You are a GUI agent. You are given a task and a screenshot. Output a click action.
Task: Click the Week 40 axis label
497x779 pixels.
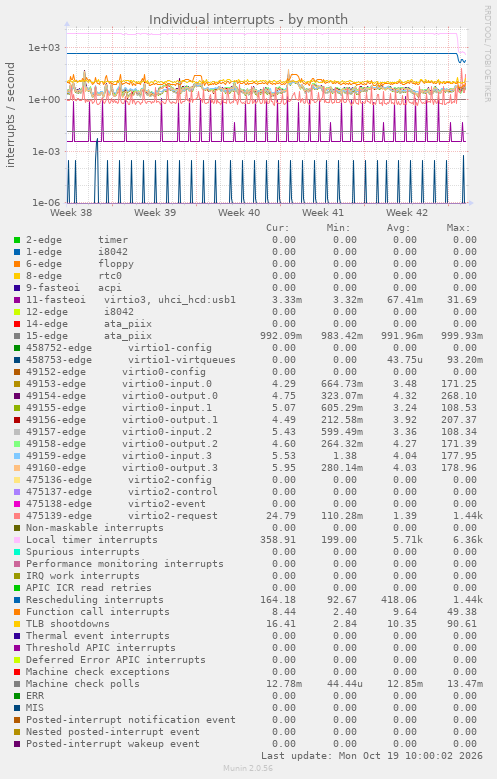click(x=239, y=213)
